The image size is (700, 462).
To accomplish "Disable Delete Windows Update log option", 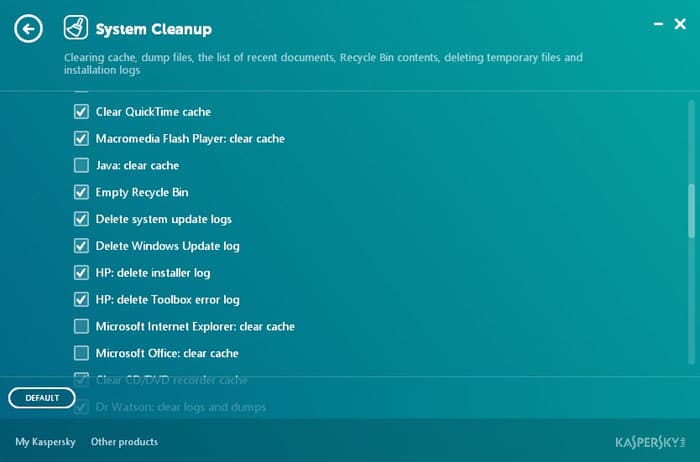I will pos(81,246).
